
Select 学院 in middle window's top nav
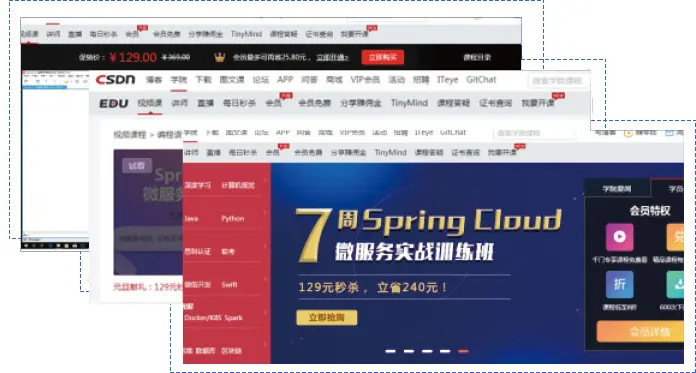pos(179,80)
